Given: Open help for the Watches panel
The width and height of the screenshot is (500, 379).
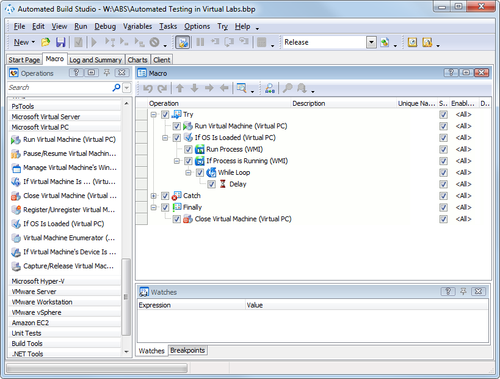Looking at the screenshot, I should pos(448,292).
